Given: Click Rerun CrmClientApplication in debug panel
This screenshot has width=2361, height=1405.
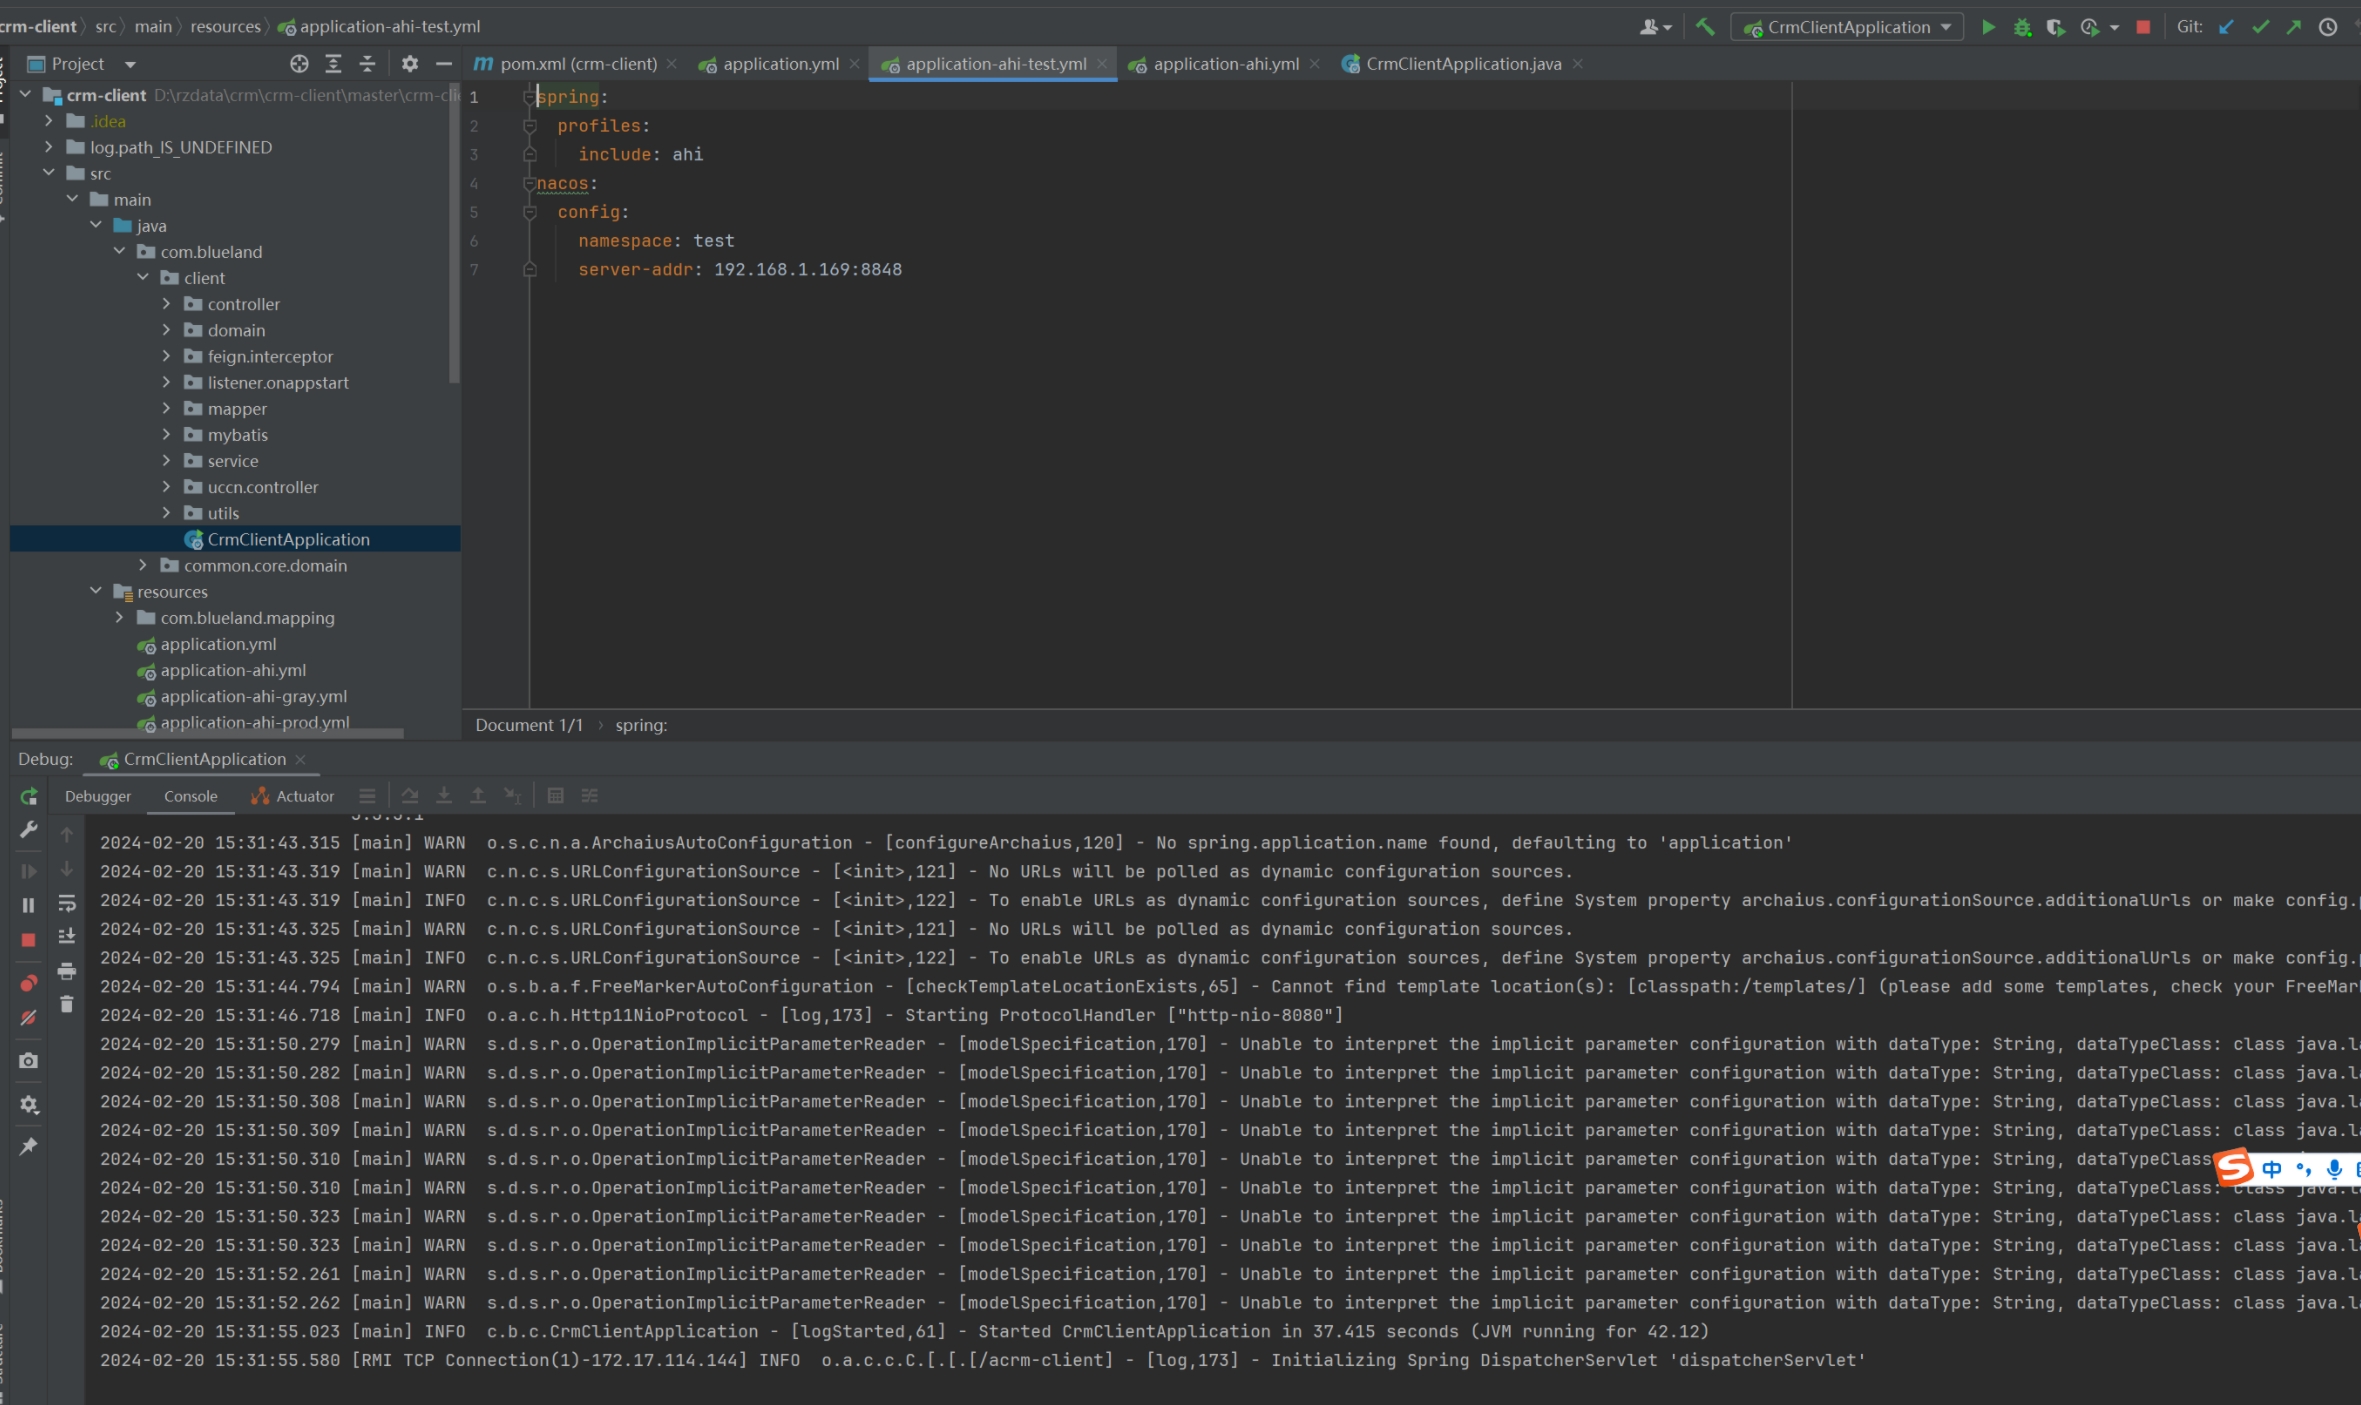Looking at the screenshot, I should [28, 796].
